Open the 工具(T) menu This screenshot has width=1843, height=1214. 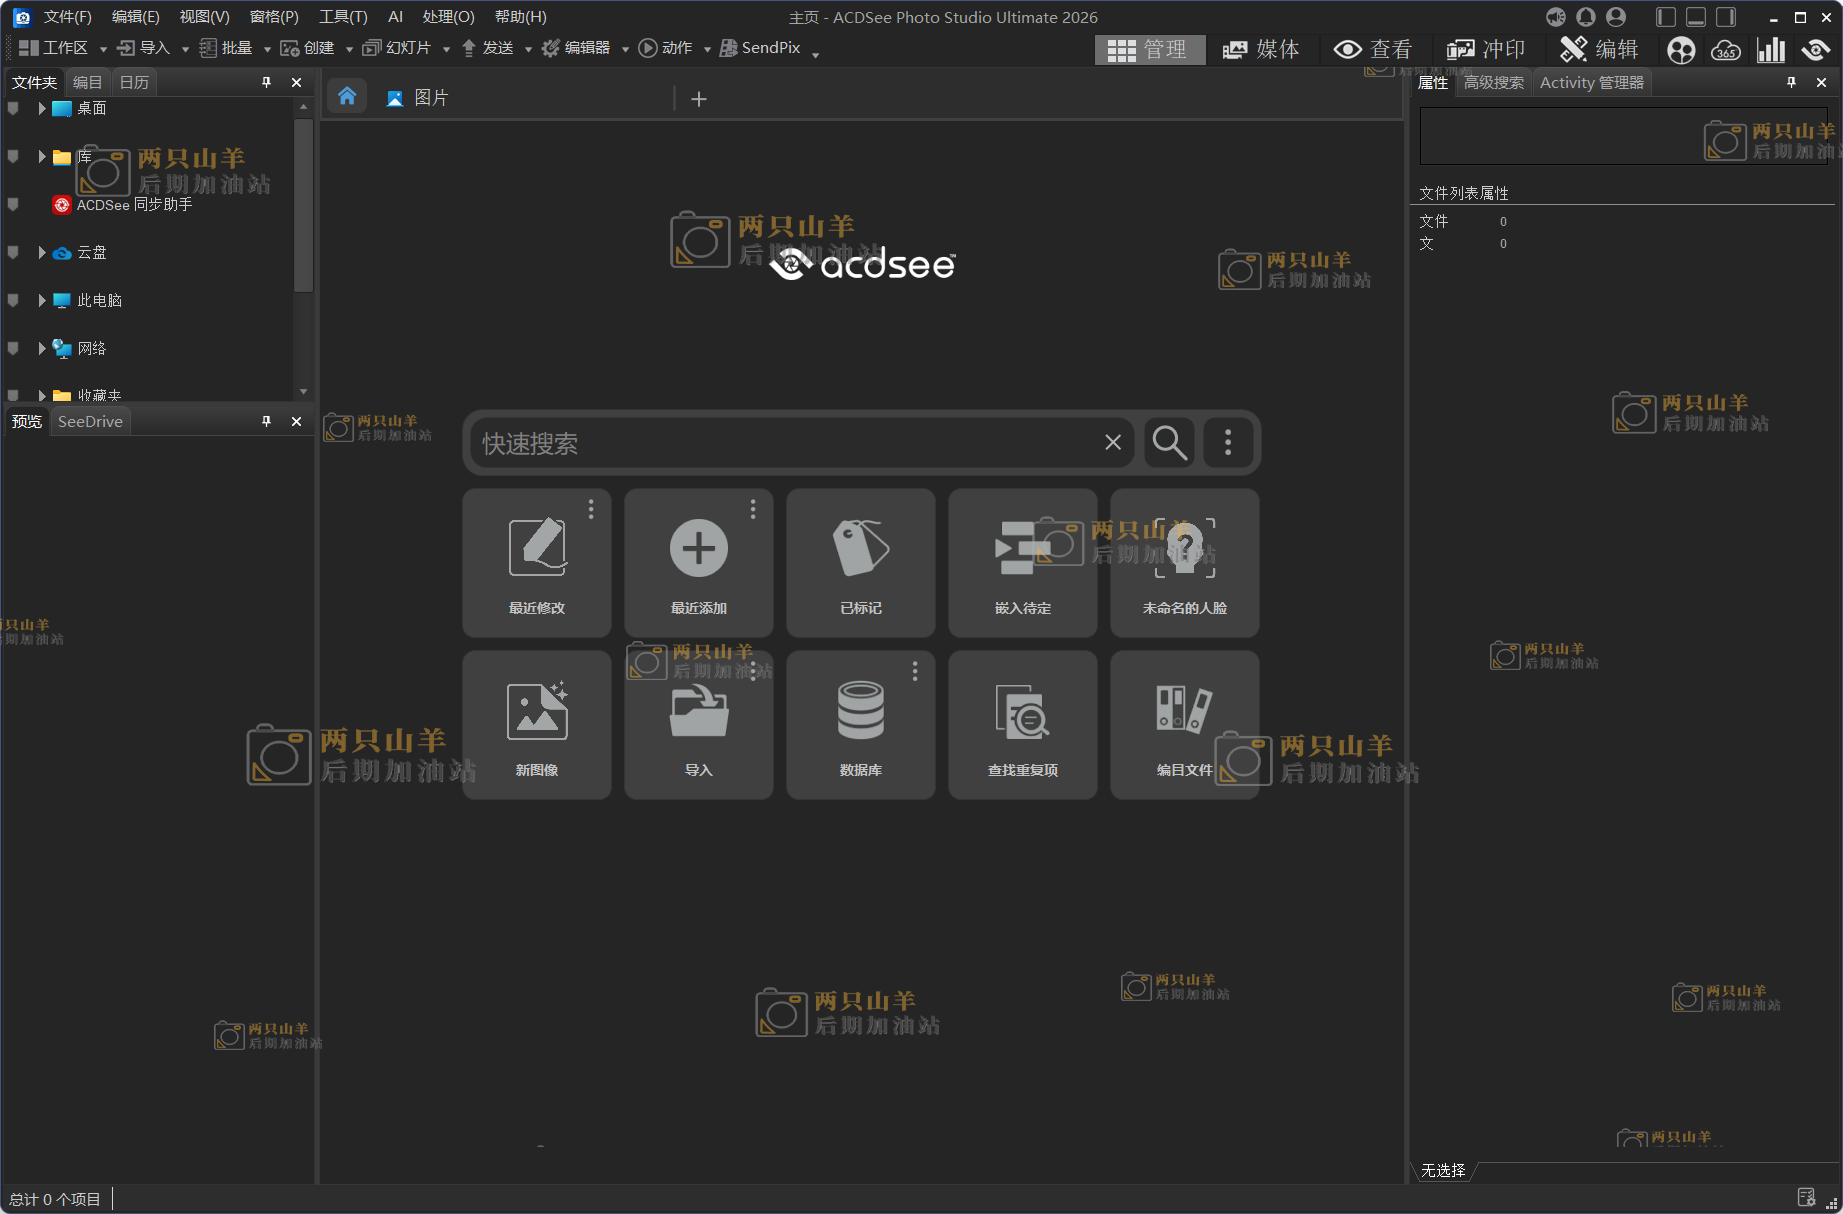pyautogui.click(x=342, y=17)
